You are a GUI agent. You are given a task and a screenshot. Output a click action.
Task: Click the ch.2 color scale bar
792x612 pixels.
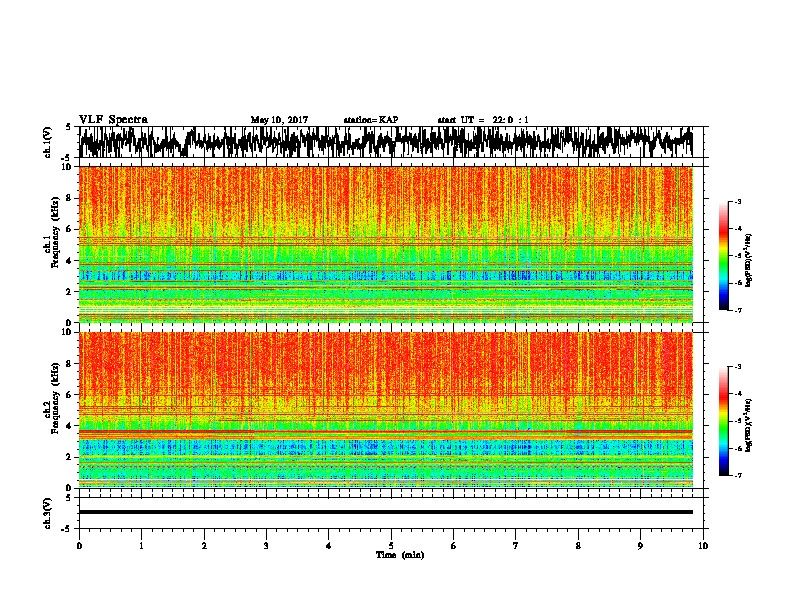pos(723,421)
